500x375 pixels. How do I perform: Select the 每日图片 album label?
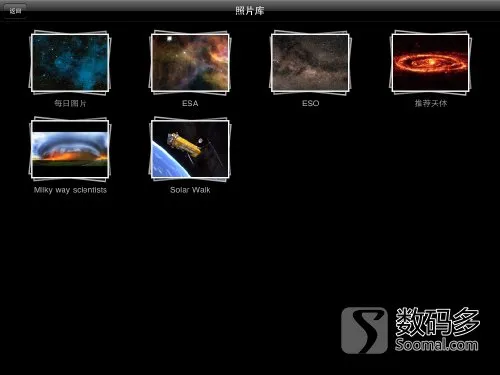coord(70,103)
